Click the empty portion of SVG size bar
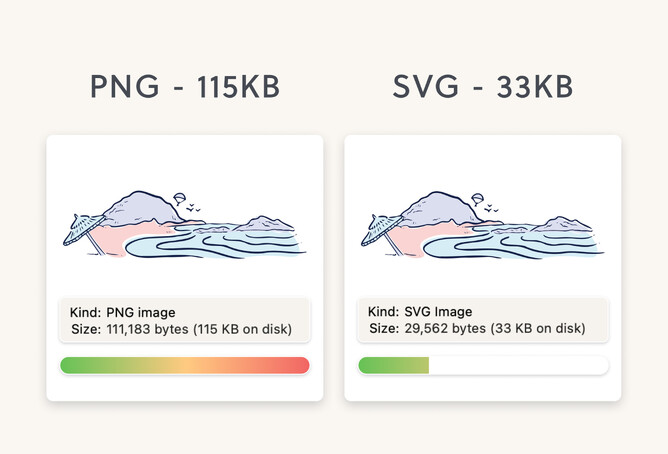668x454 pixels. pos(518,365)
